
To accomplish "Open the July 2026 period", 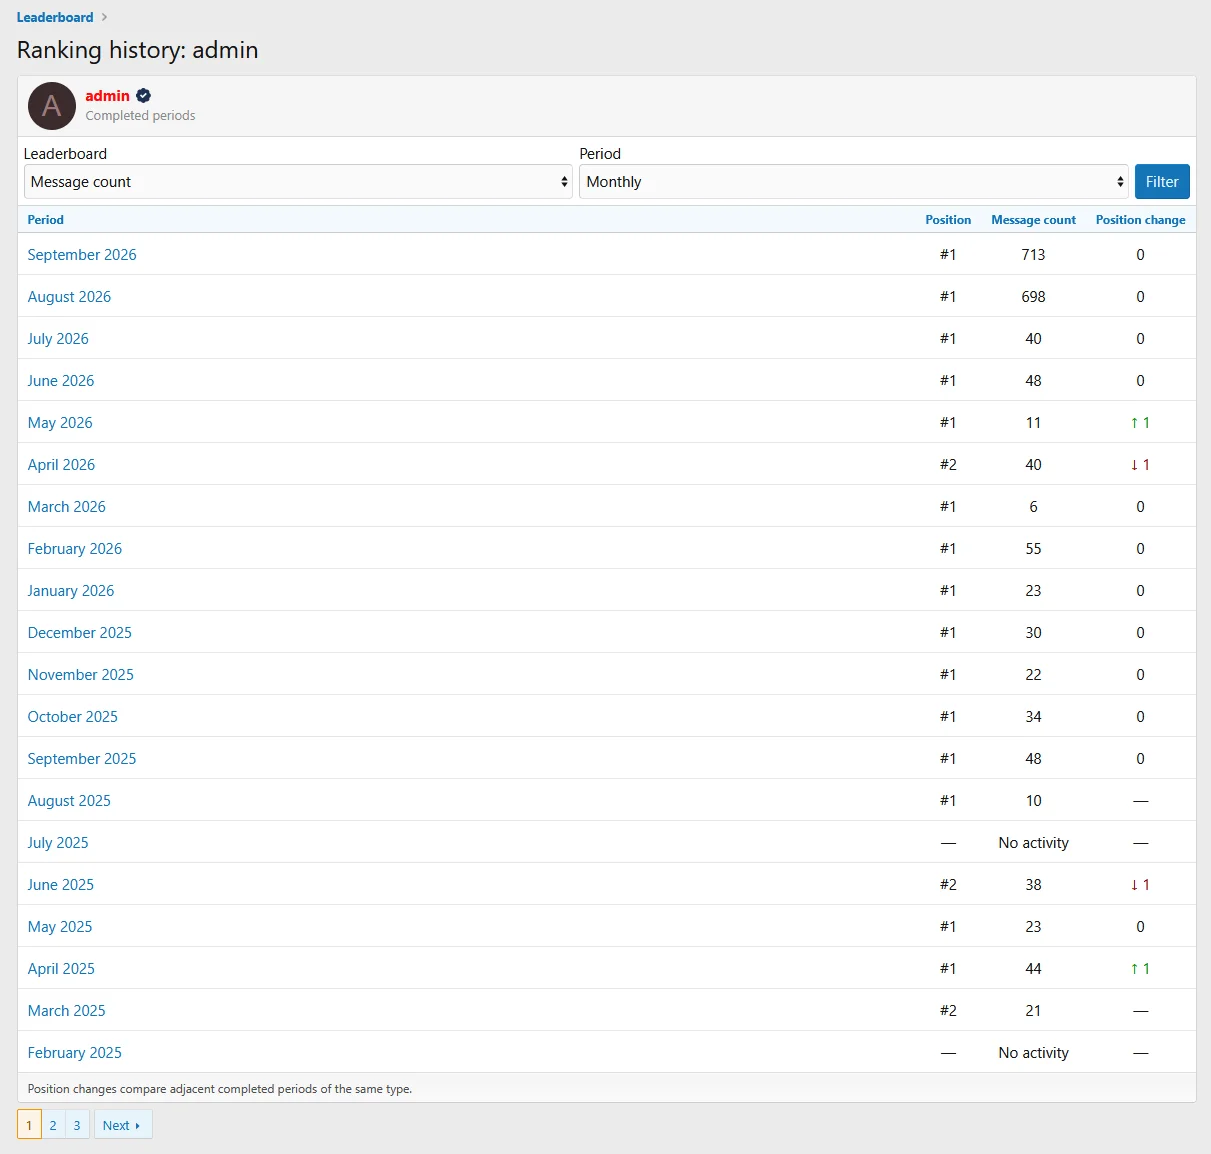I will point(58,339).
